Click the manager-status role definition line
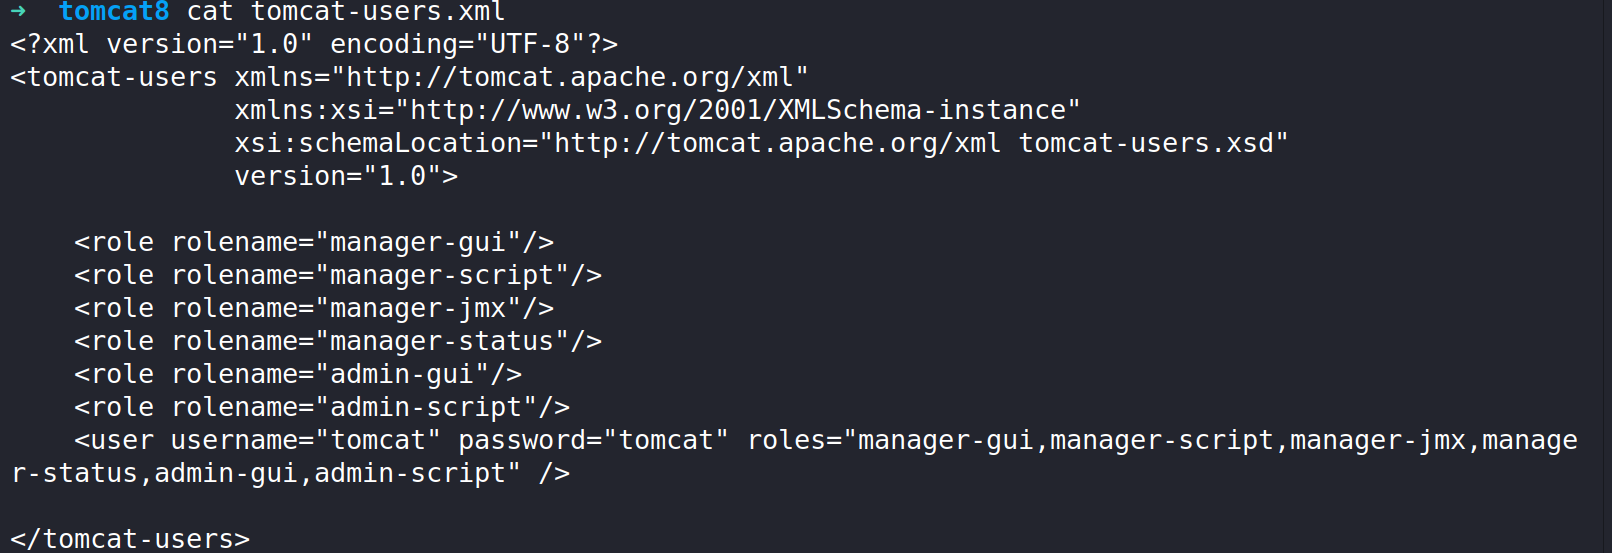 pos(338,342)
